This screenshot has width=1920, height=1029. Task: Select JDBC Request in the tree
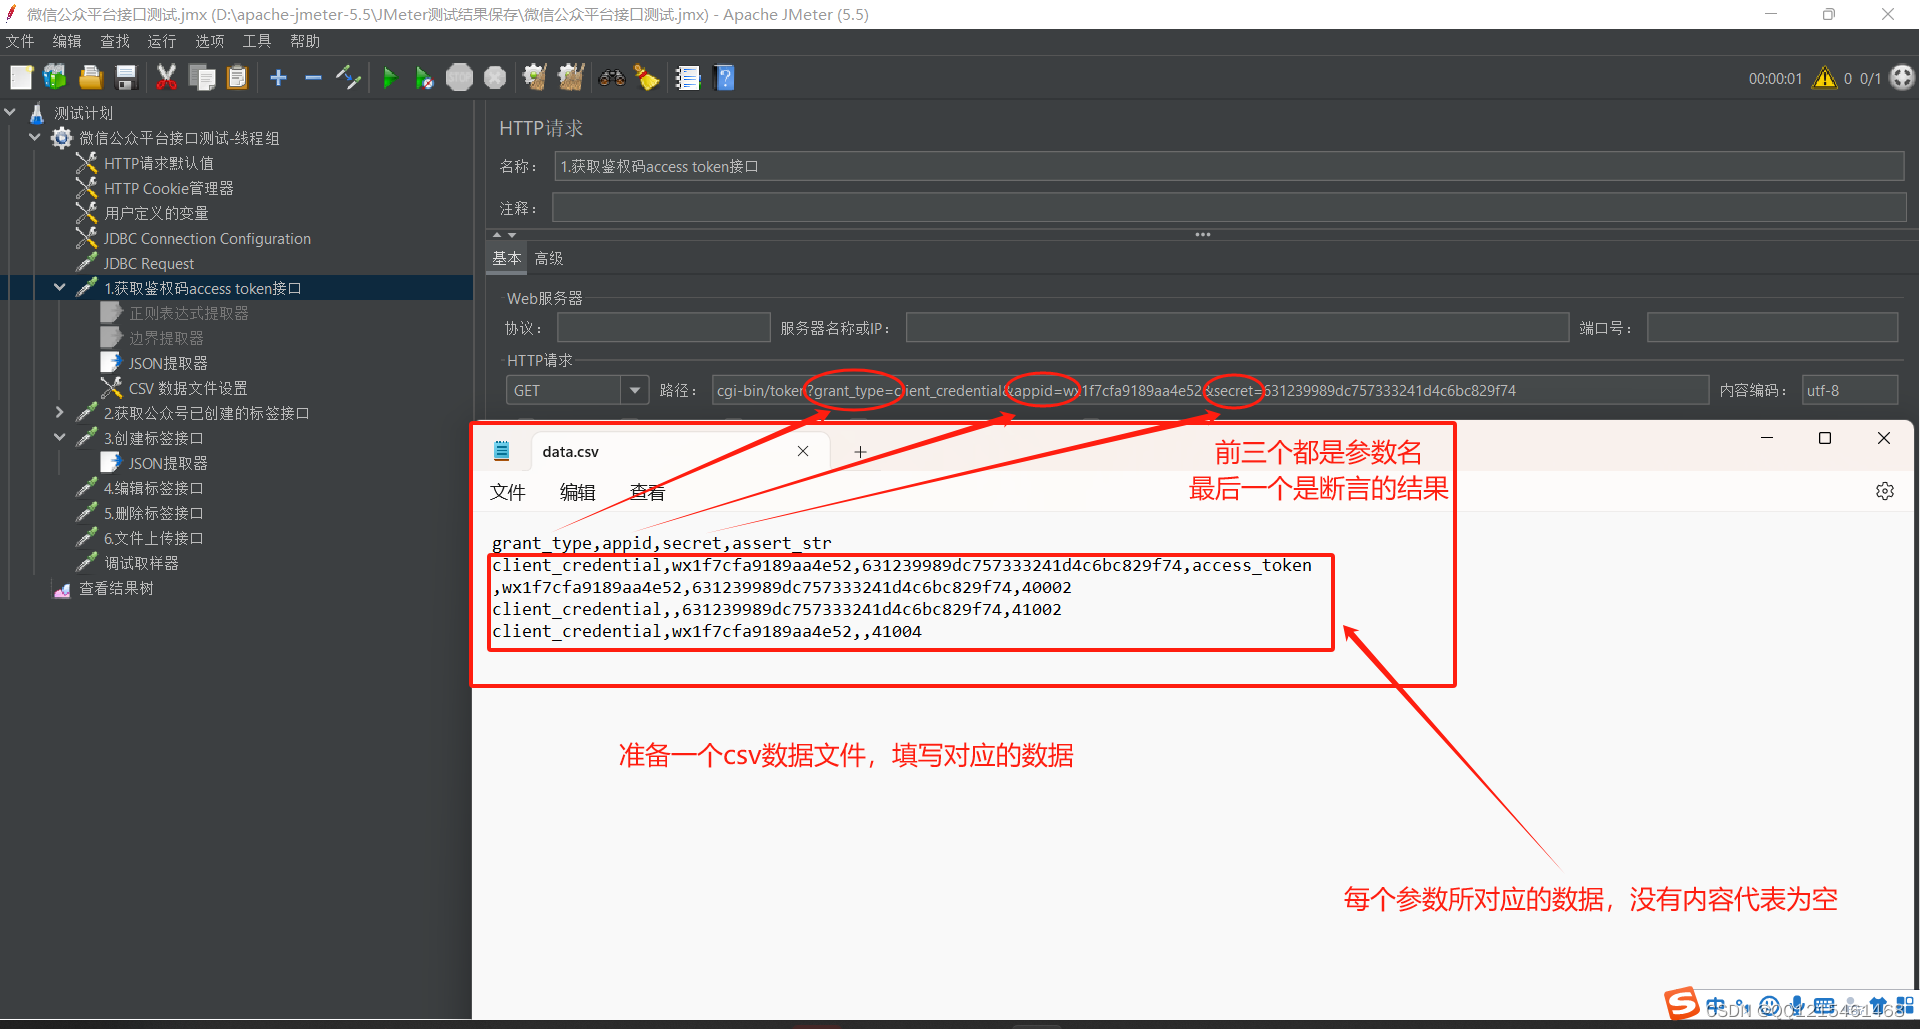coord(149,263)
